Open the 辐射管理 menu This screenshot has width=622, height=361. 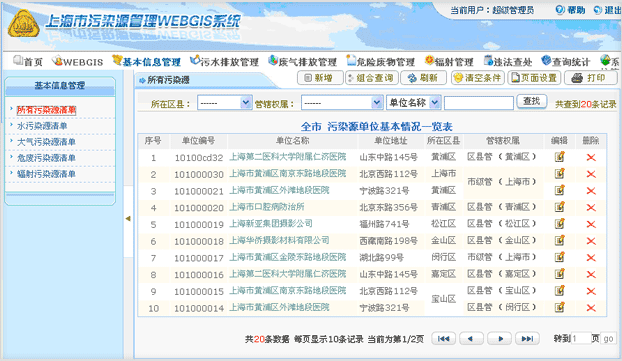(449, 61)
